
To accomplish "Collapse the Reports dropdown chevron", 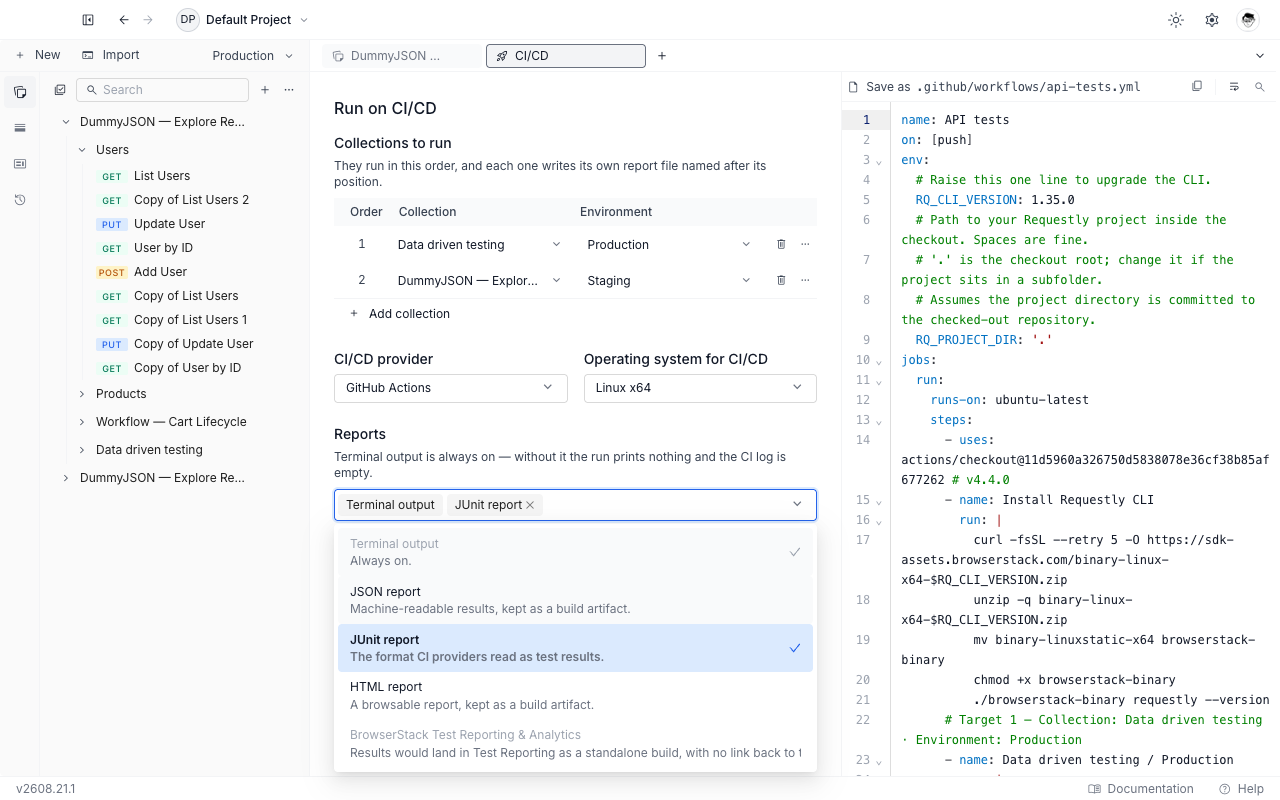I will pyautogui.click(x=797, y=505).
